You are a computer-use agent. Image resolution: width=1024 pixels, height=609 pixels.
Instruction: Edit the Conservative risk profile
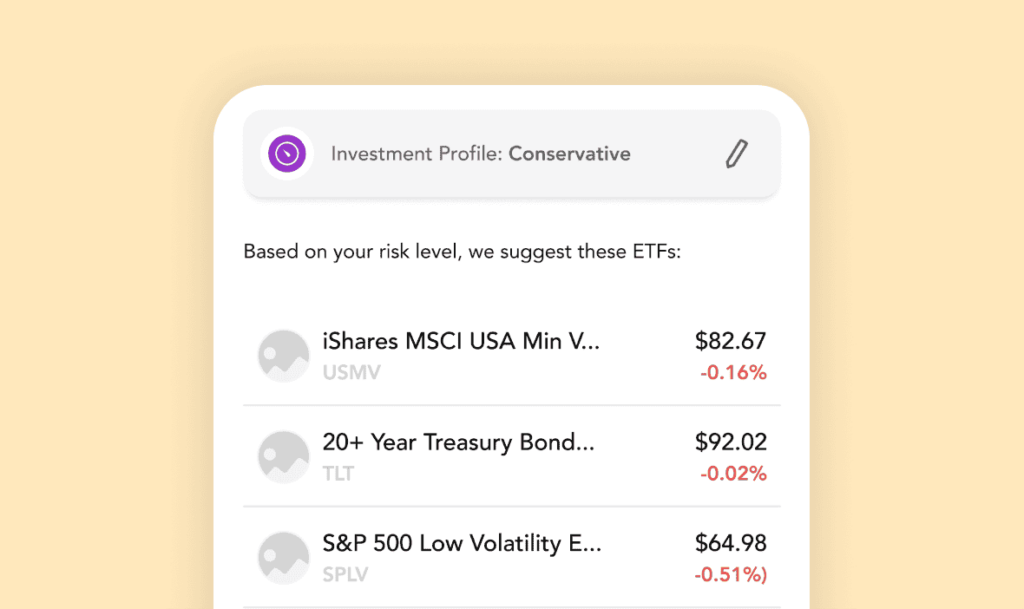pyautogui.click(x=736, y=153)
